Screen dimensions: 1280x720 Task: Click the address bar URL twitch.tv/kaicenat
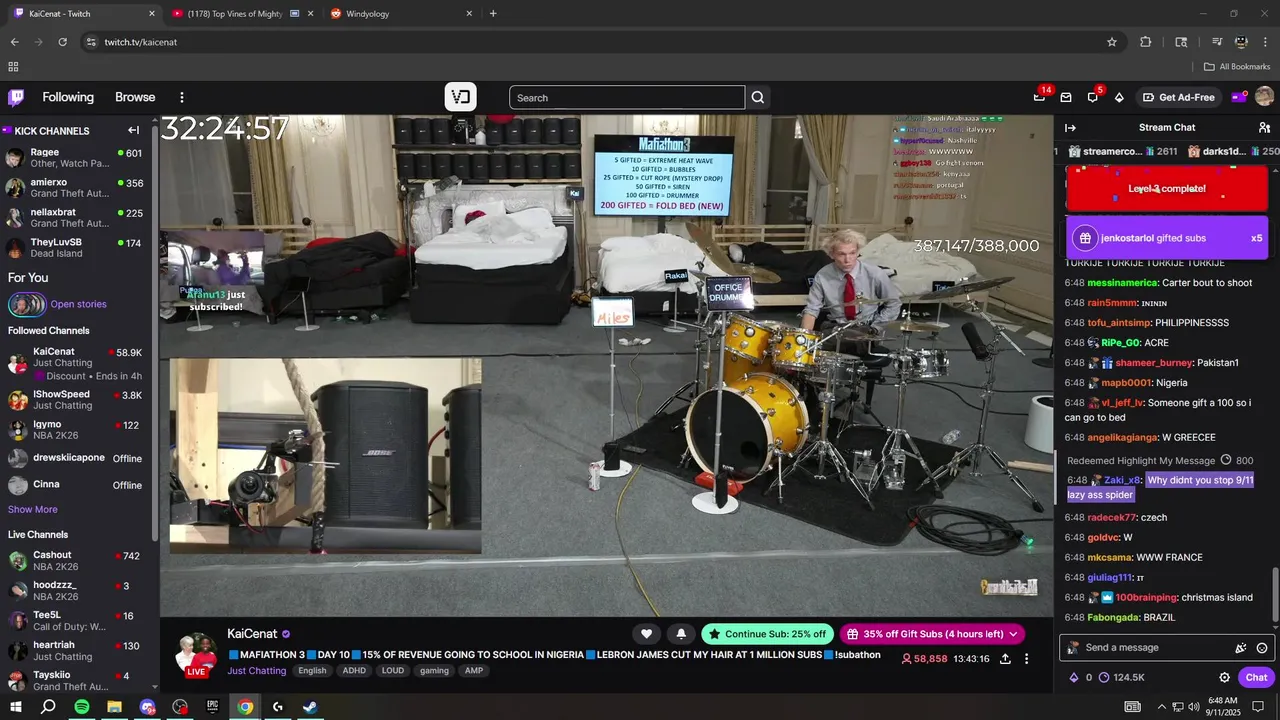click(x=141, y=42)
